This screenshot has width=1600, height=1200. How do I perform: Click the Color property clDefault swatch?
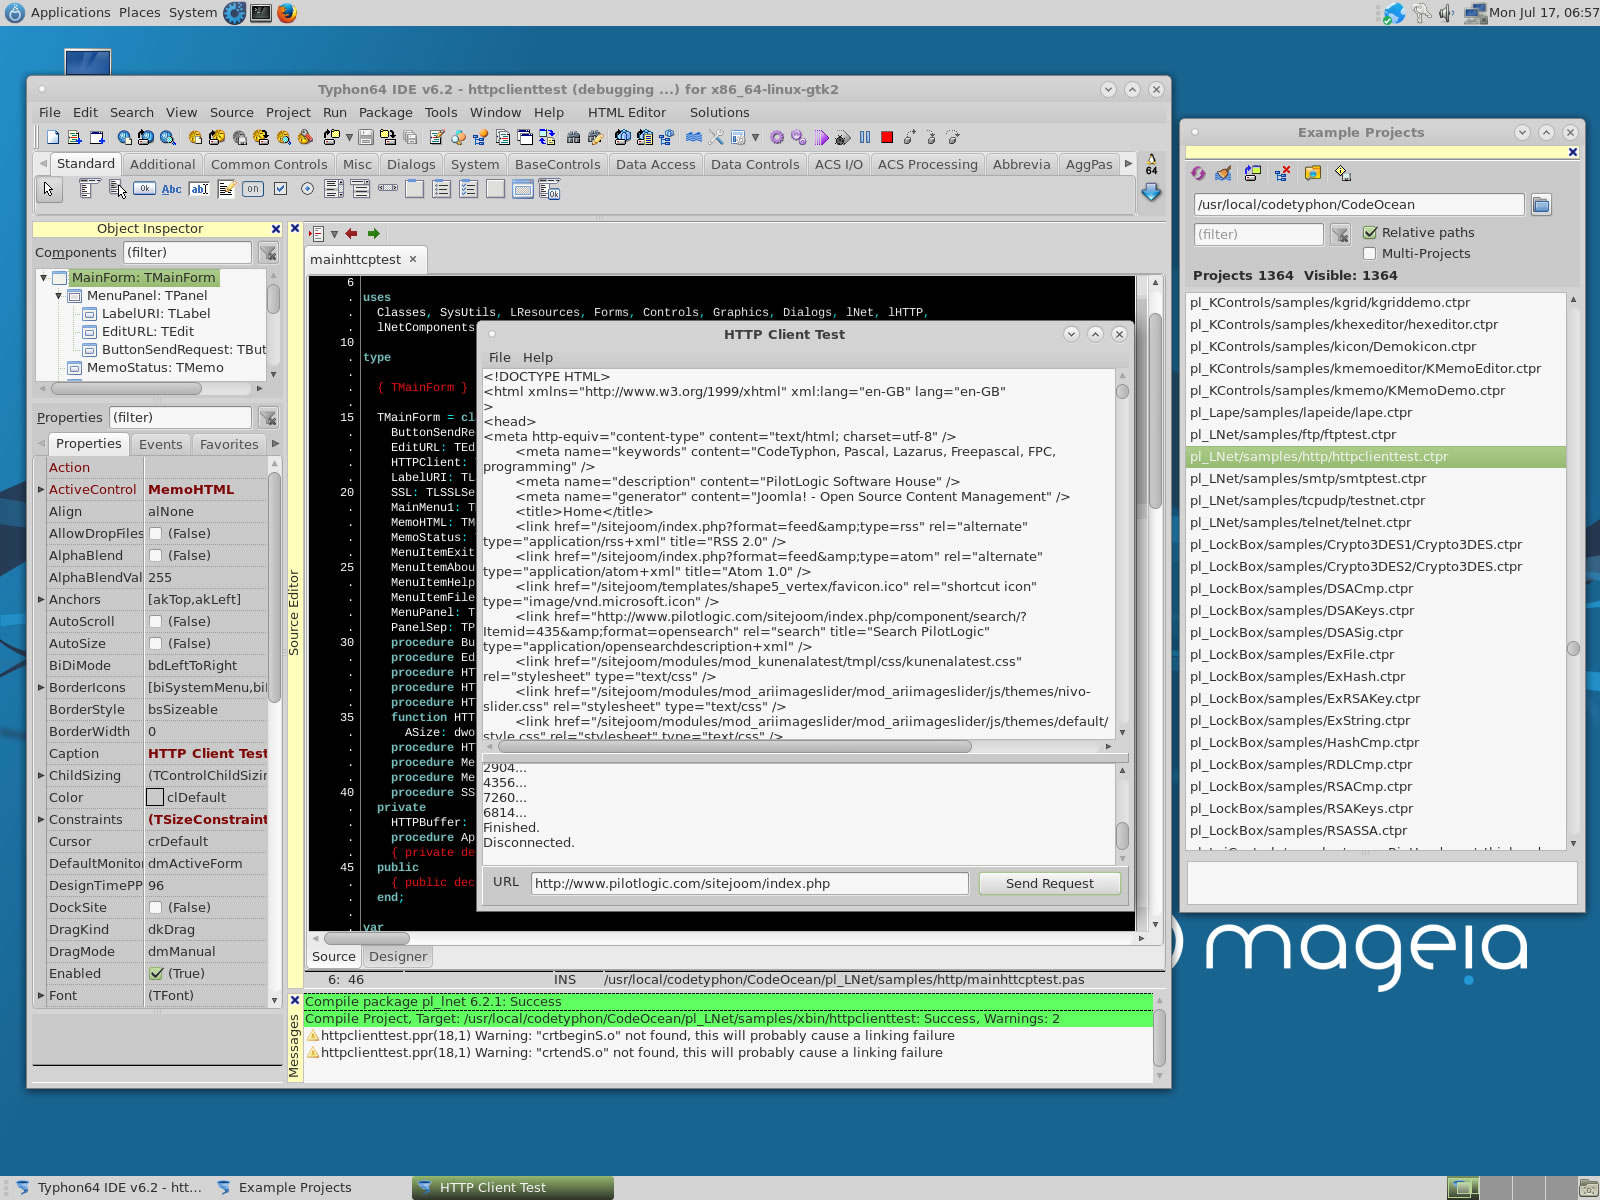click(x=155, y=797)
